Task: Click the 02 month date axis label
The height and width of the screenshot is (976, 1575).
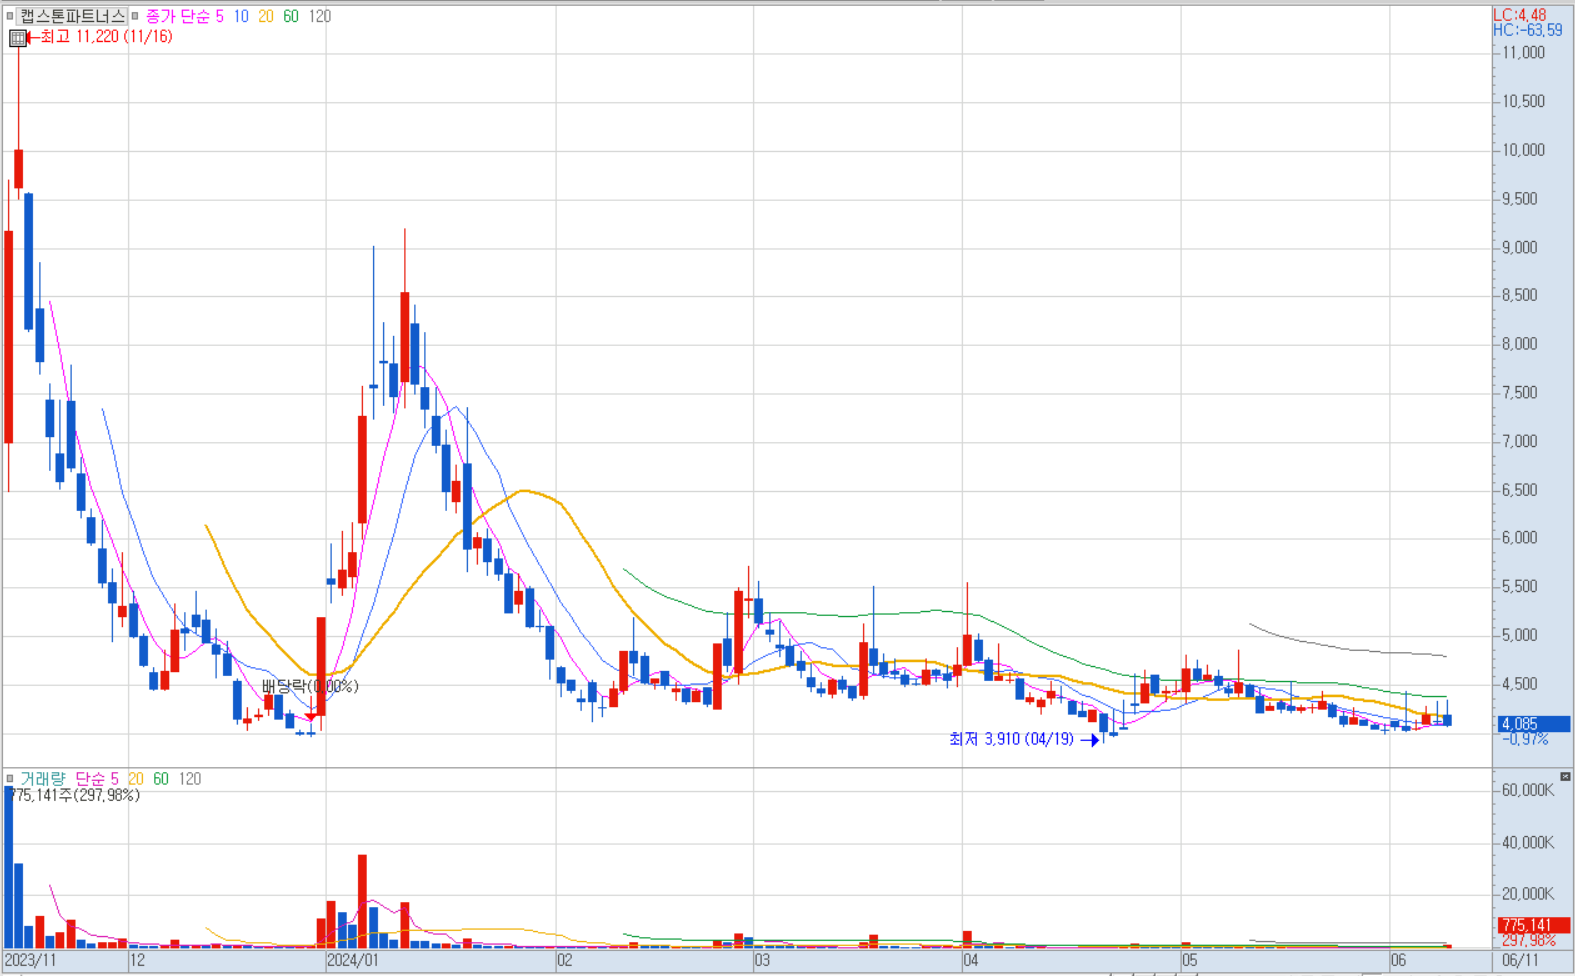Action: click(x=565, y=960)
